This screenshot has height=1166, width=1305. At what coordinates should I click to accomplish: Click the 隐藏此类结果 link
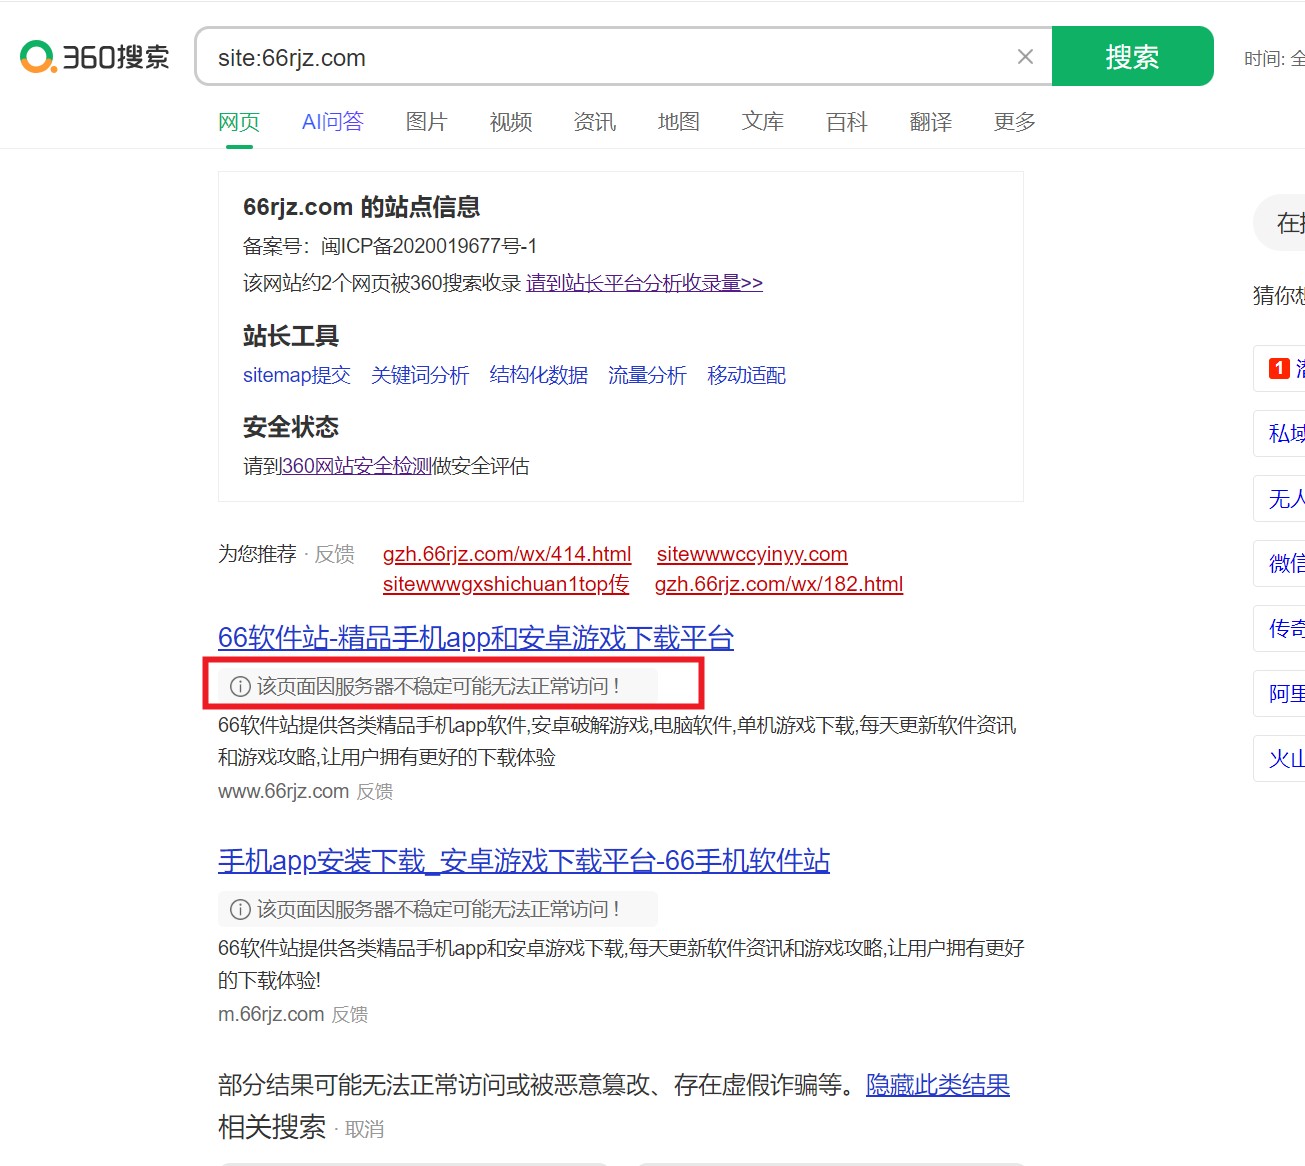point(938,1085)
